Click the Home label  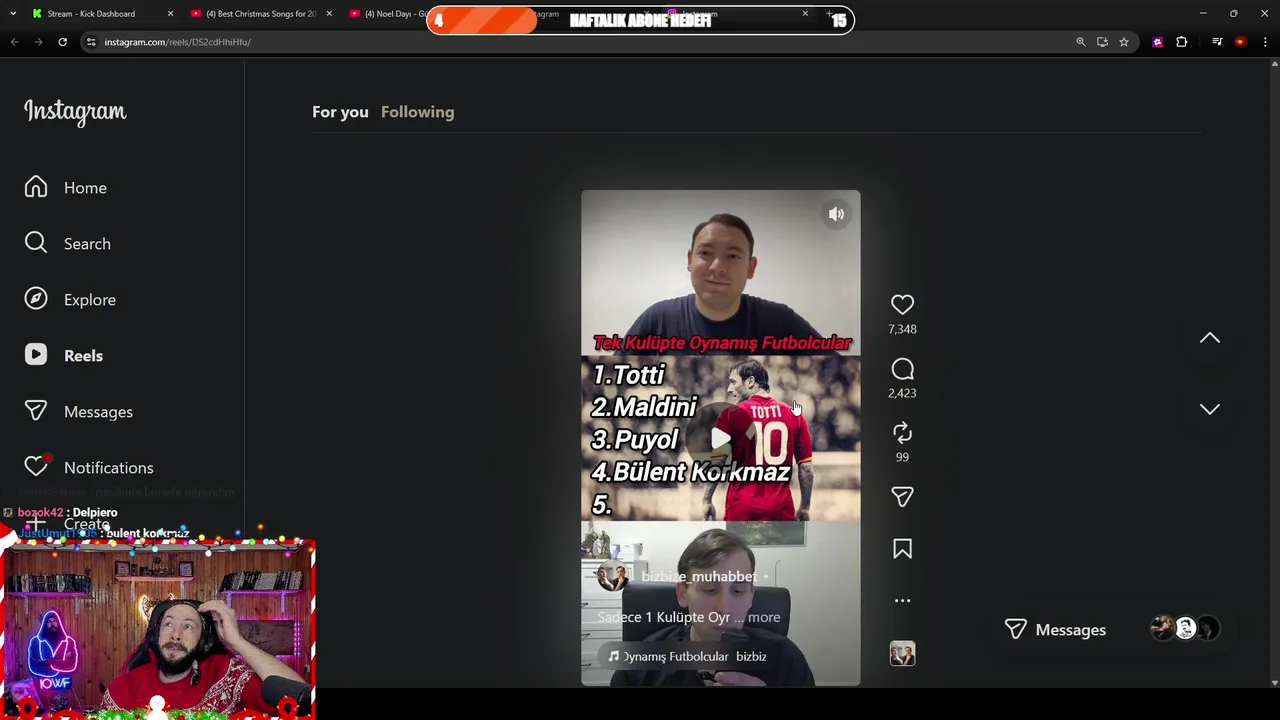[85, 188]
